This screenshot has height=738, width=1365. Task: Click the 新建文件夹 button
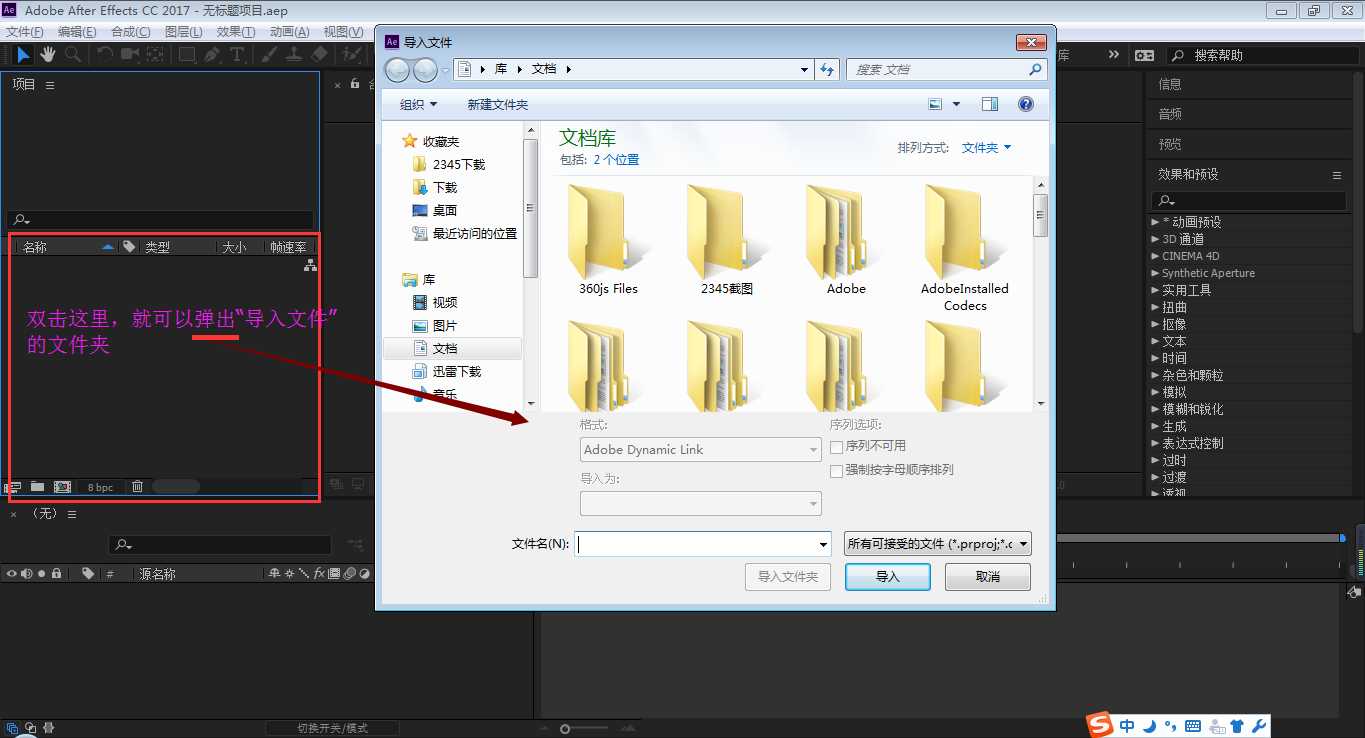tap(498, 104)
